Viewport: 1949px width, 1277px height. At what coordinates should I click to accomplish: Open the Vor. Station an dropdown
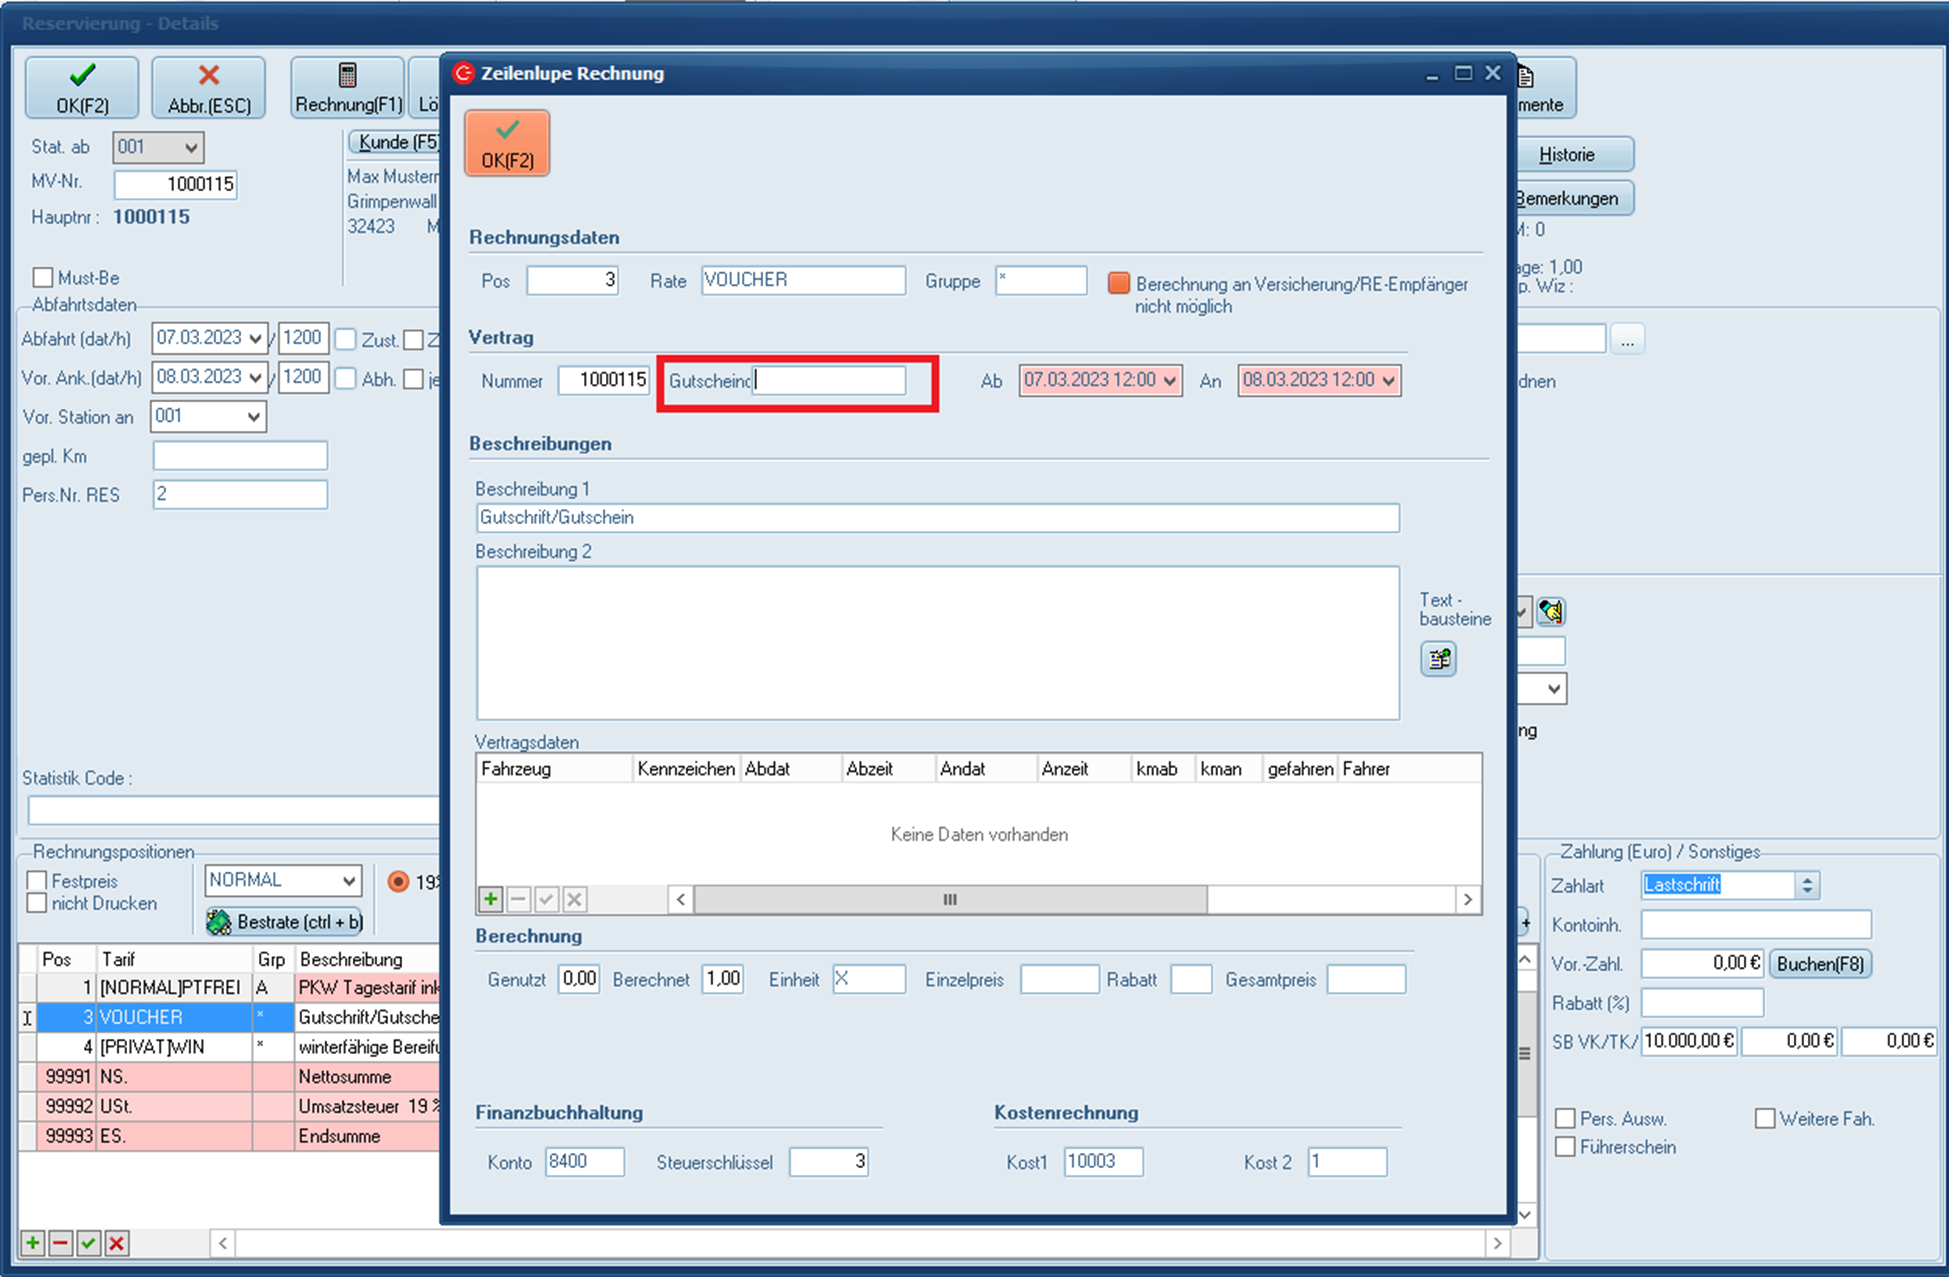click(x=253, y=417)
